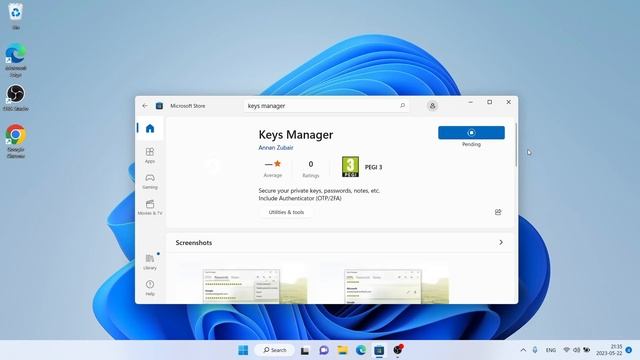Click the microphone icon in system tray
Screen dimensions: 640x360
535,350
